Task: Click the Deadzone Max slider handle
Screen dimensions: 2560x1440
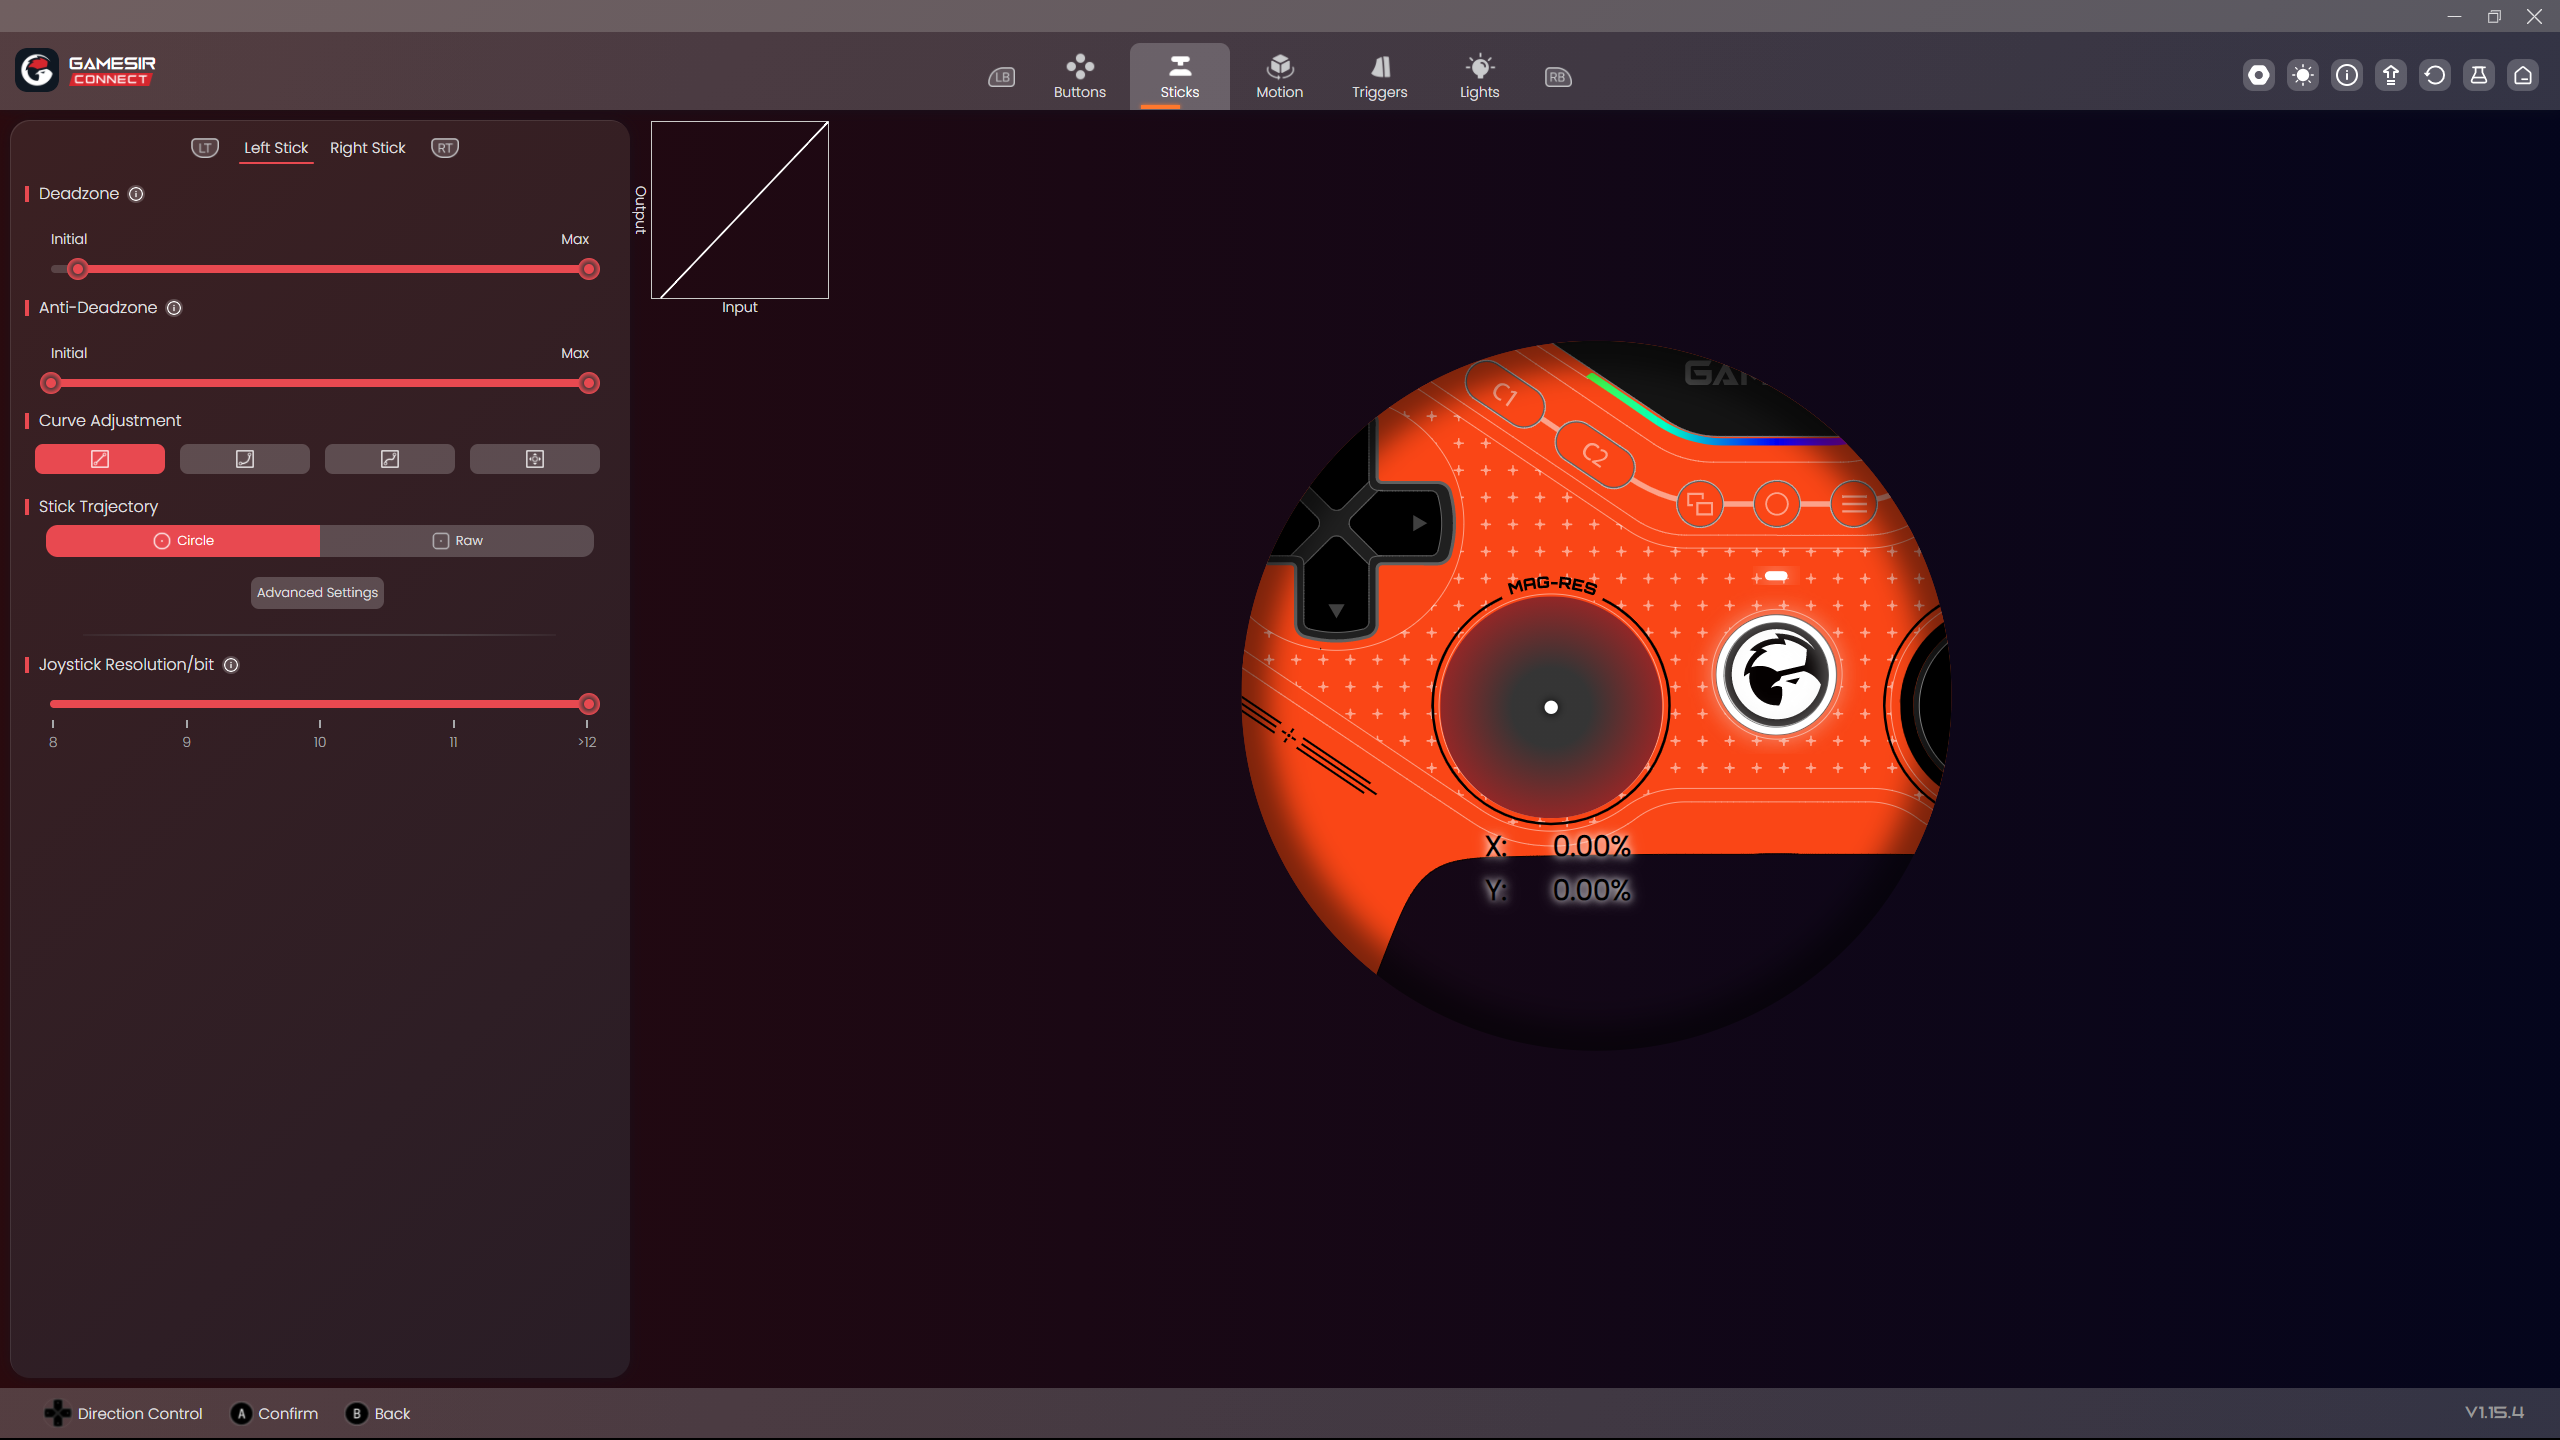Action: 589,269
